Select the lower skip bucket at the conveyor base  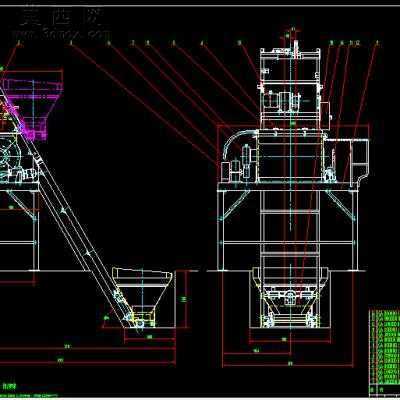pyautogui.click(x=142, y=297)
